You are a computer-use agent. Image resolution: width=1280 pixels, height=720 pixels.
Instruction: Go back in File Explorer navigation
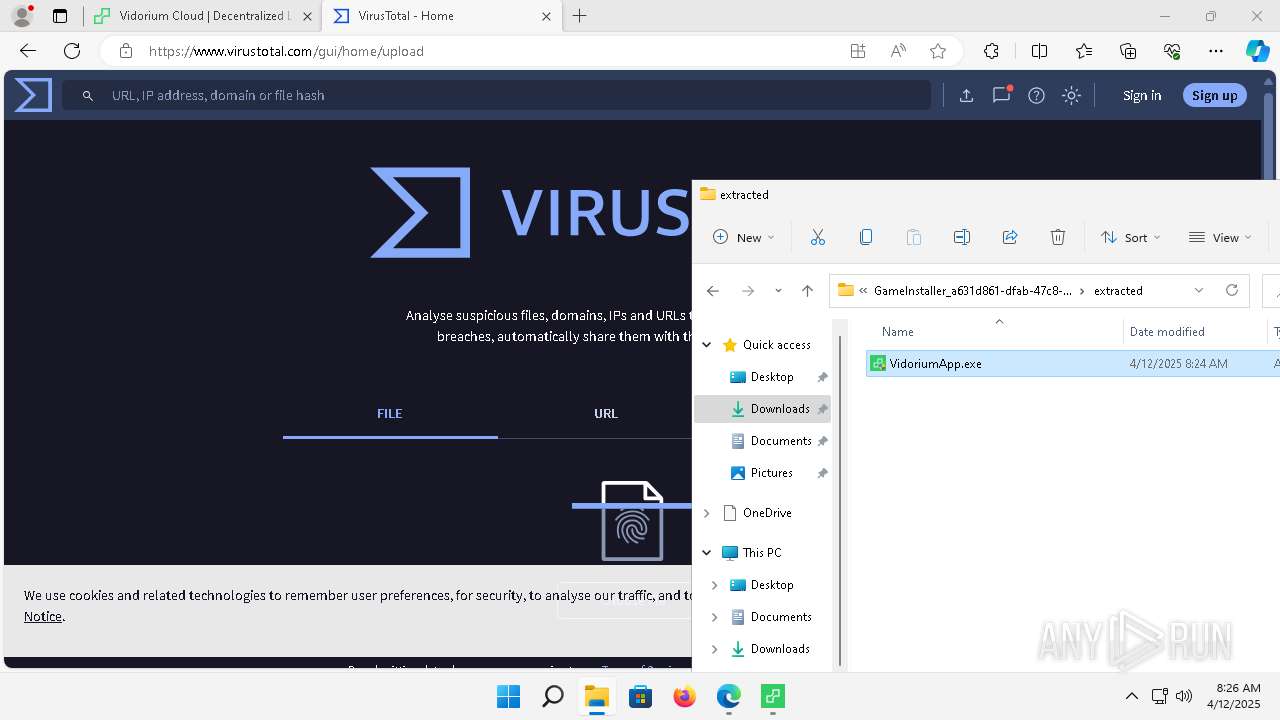tap(712, 291)
